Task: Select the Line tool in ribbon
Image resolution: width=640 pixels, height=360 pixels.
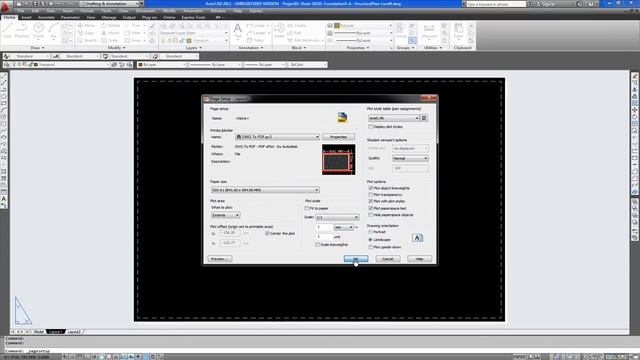Action: tap(8, 31)
